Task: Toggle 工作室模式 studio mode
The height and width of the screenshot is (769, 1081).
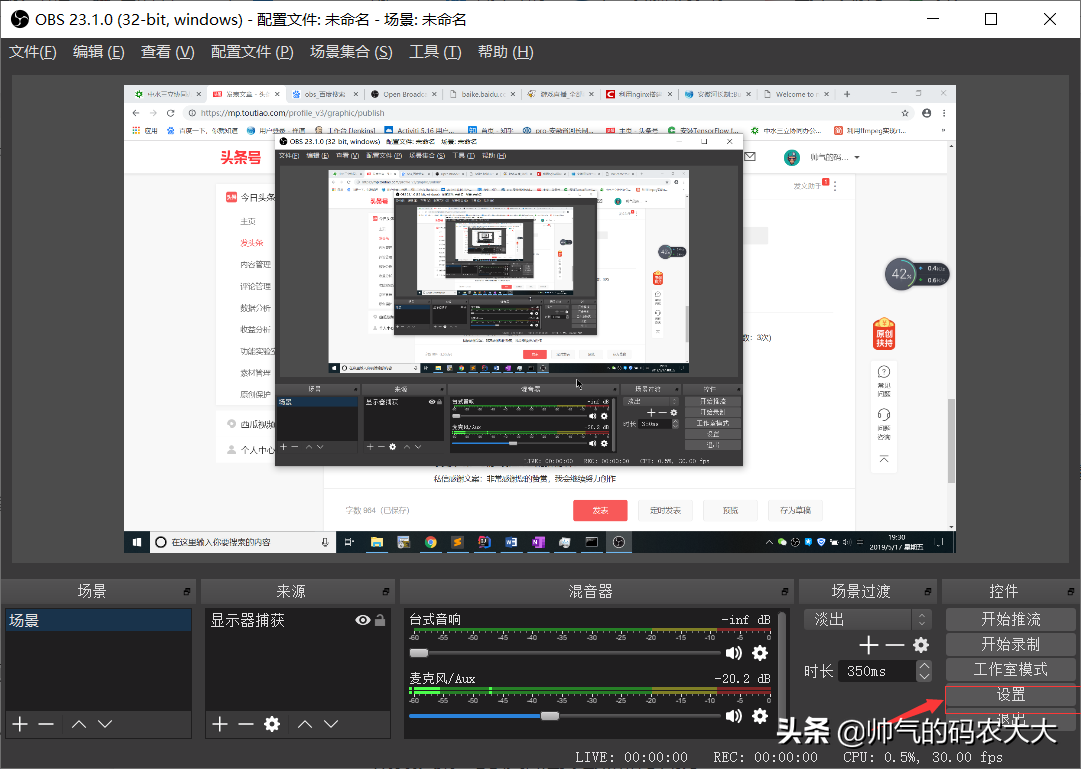Action: click(1011, 669)
